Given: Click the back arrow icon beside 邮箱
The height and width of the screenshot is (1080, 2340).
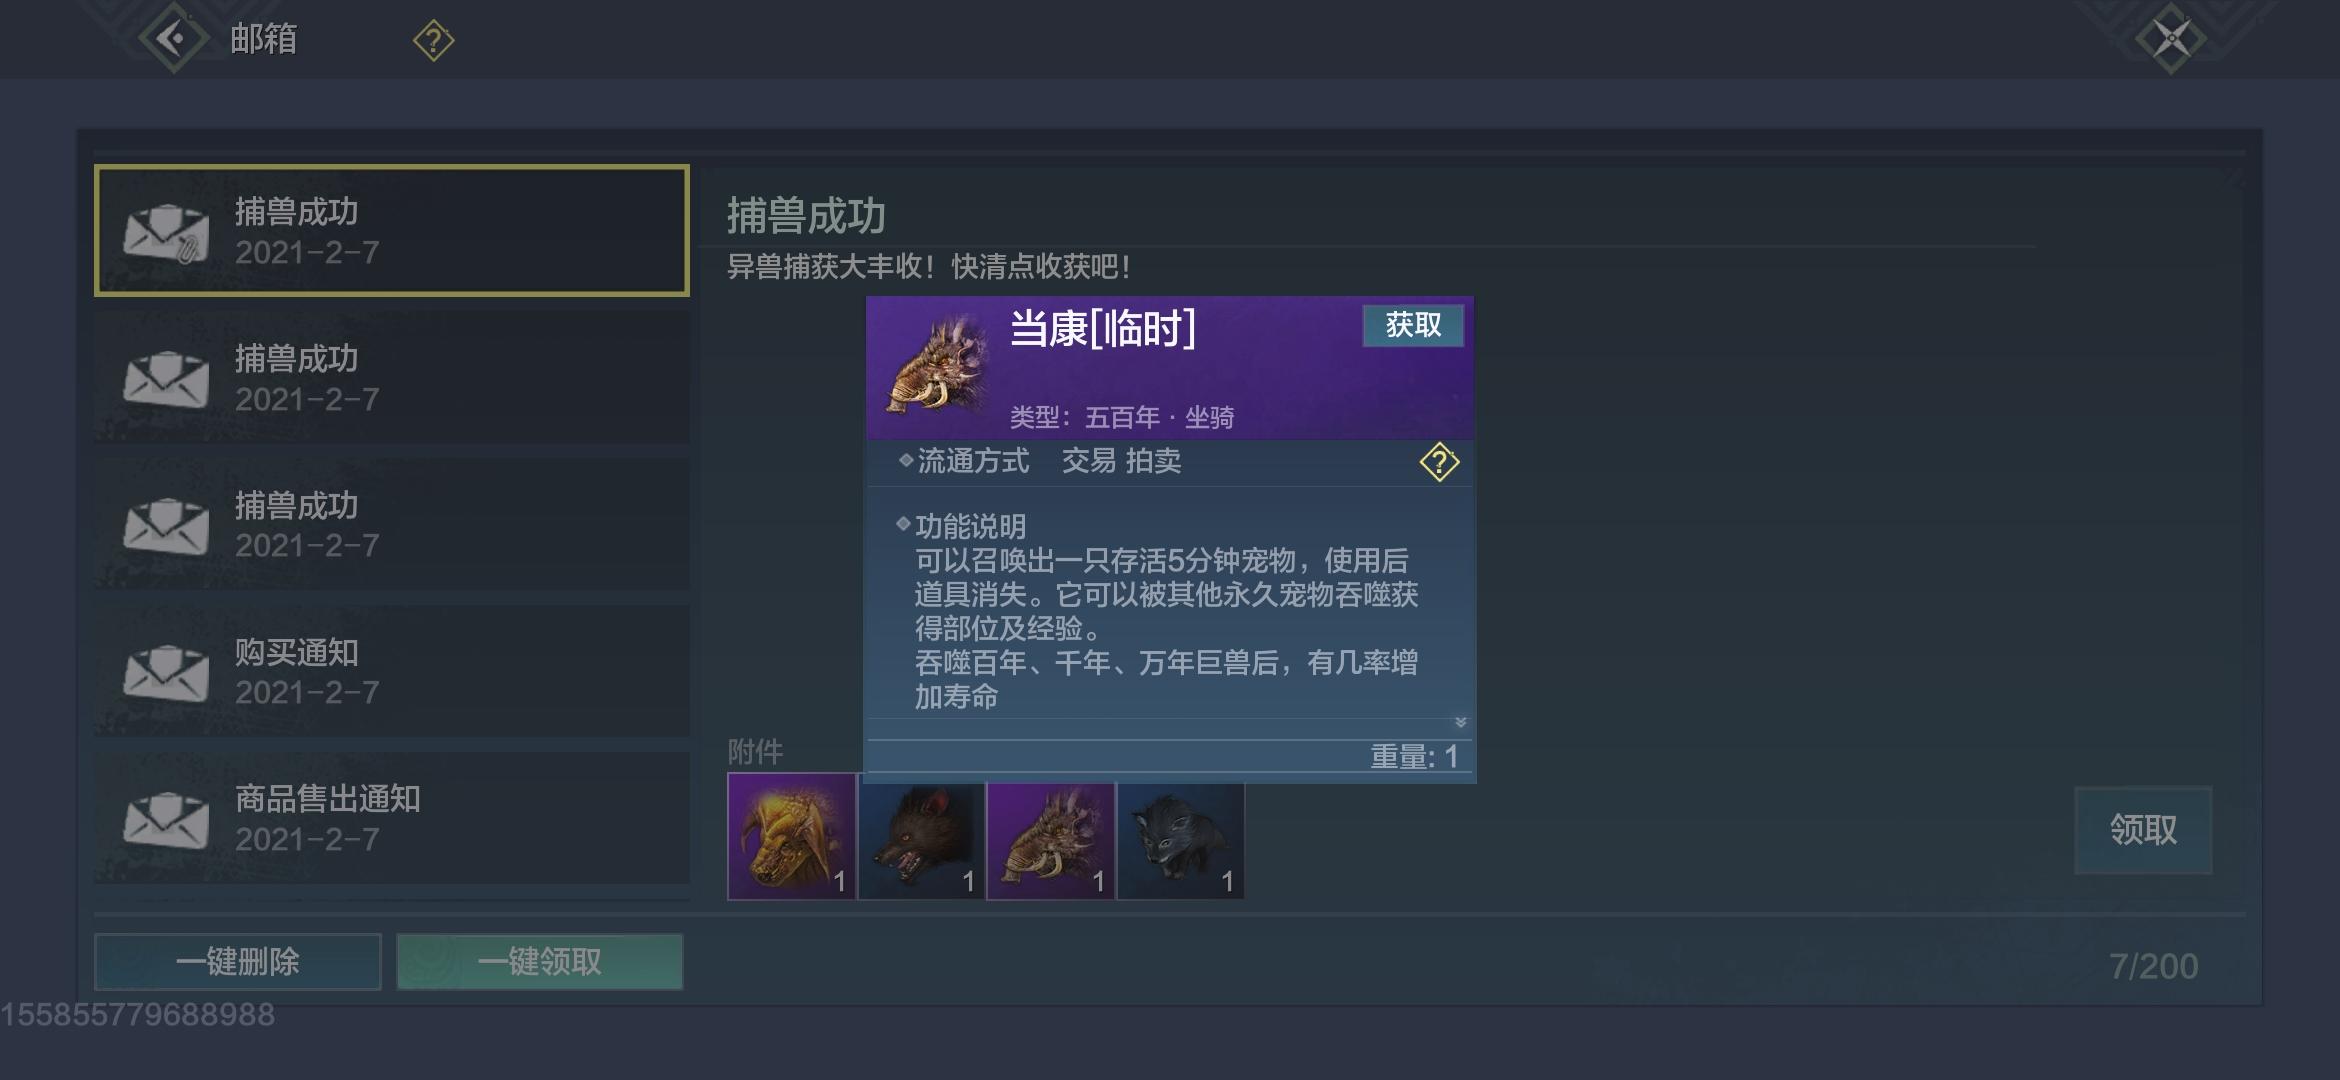Looking at the screenshot, I should (173, 39).
